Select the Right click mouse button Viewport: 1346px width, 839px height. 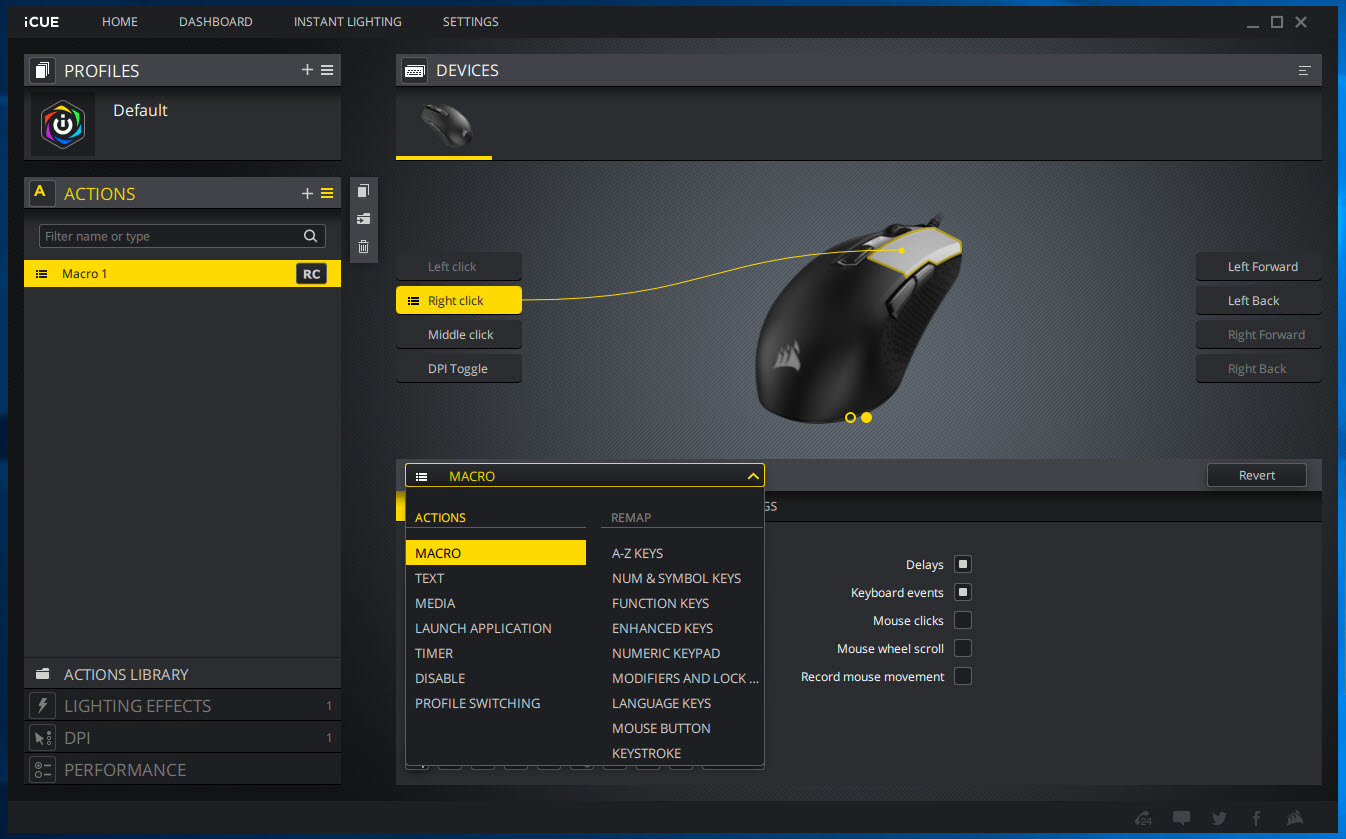coord(459,300)
